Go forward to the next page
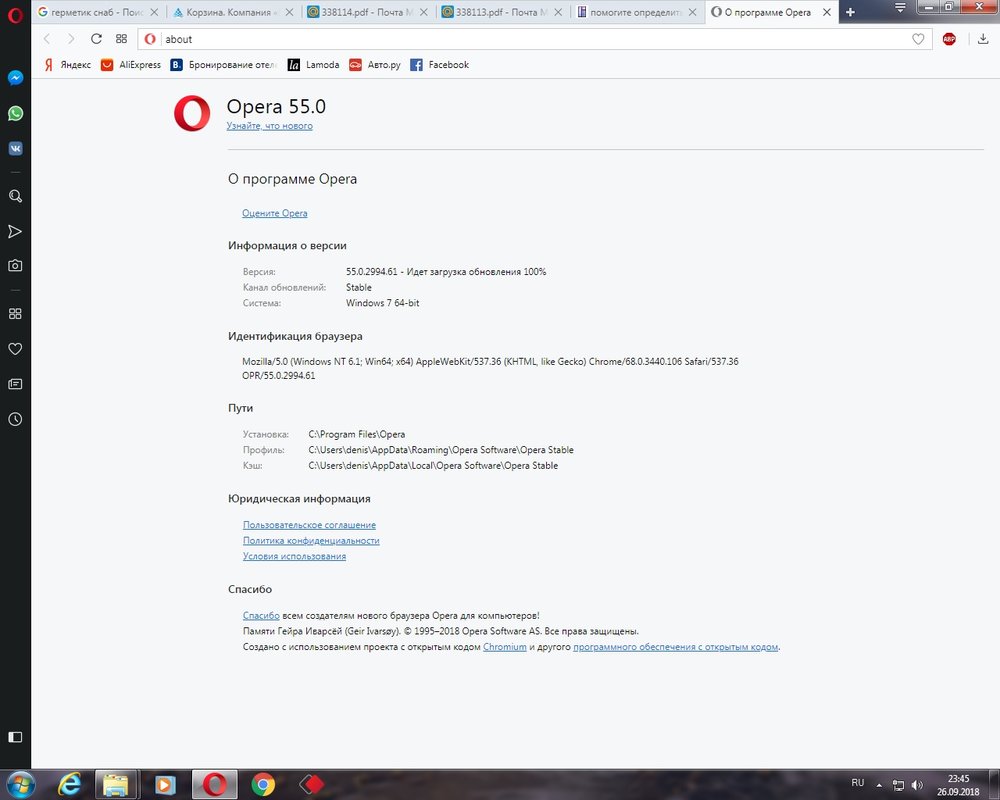Screen dimensions: 1000x800 pyautogui.click(x=71, y=39)
